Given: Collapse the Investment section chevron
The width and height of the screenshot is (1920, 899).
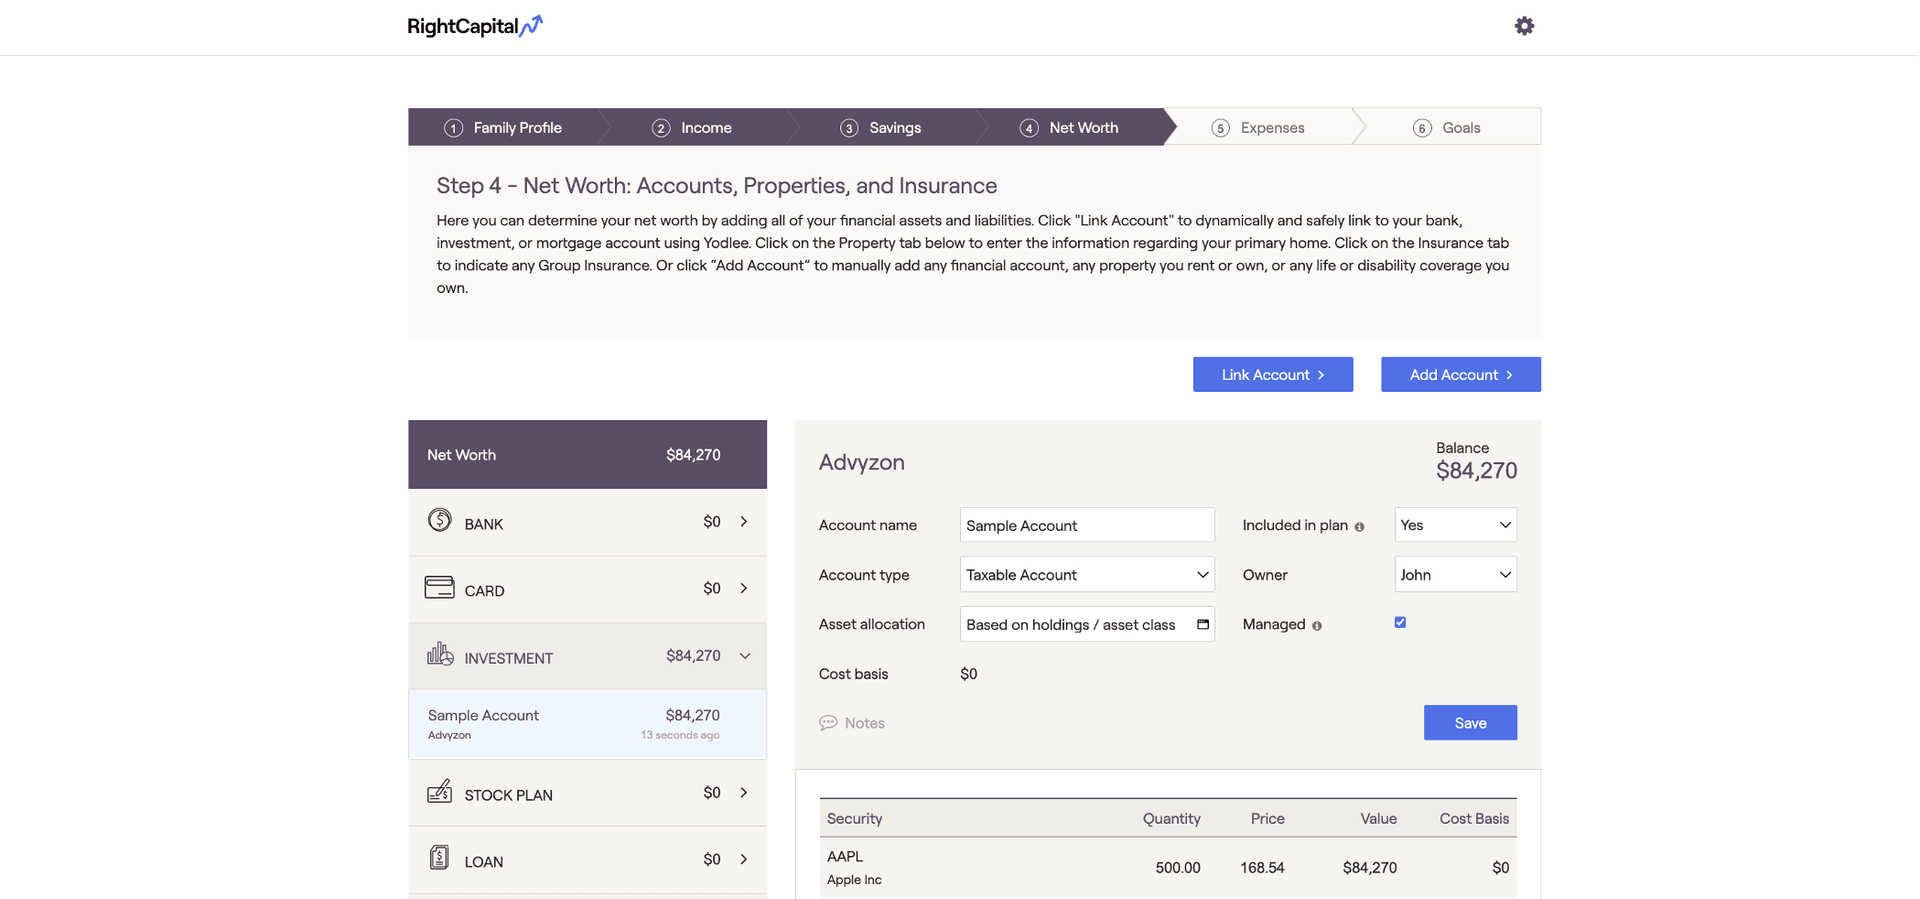Looking at the screenshot, I should click(x=745, y=656).
